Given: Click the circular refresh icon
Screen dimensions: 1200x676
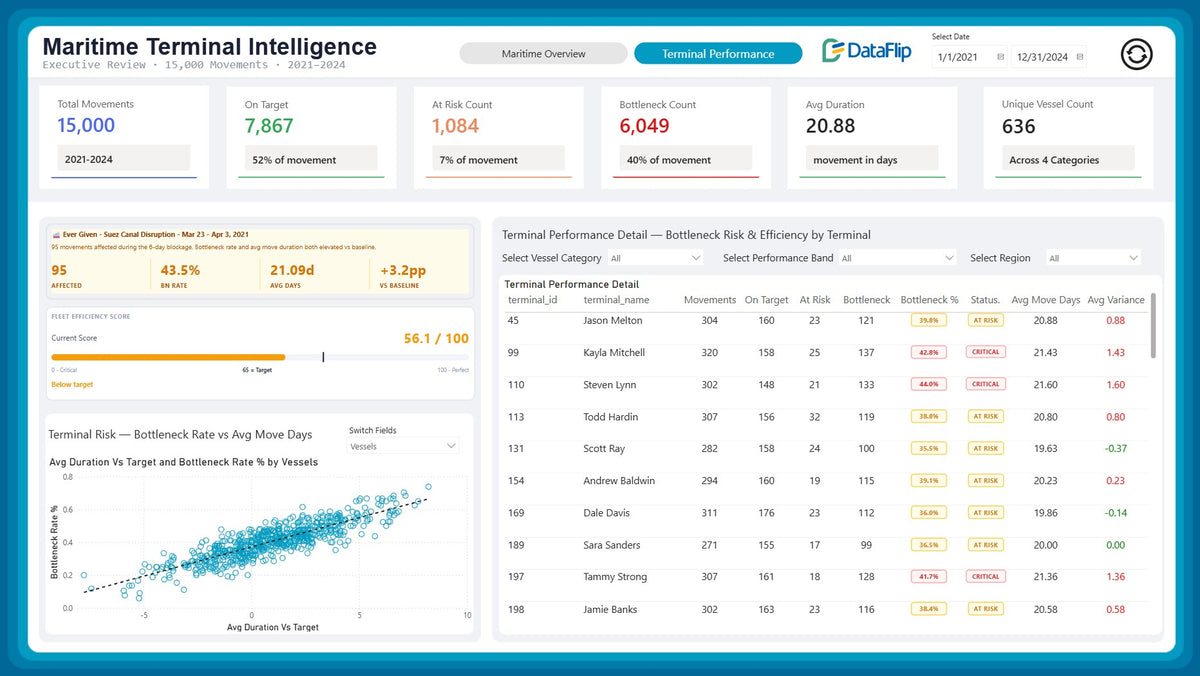Looking at the screenshot, I should coord(1137,54).
